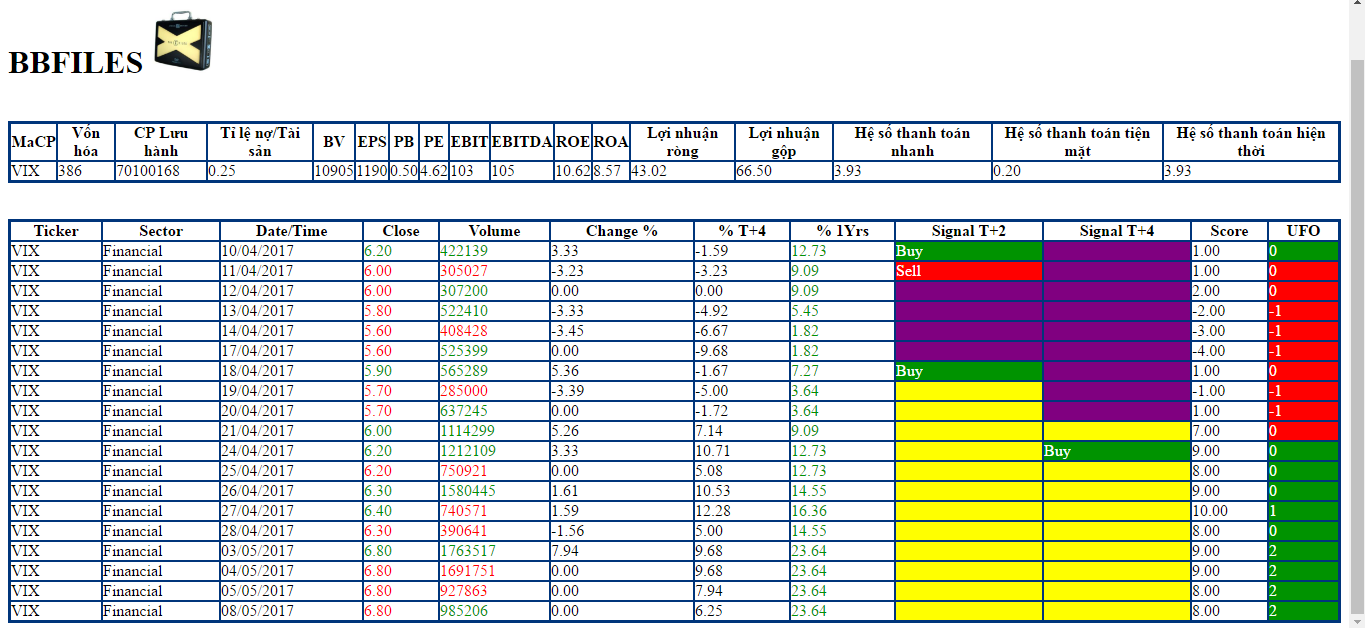Screen dimensions: 1365x628
Task: Click the vertical scrollbar thumb
Action: coord(1357,335)
